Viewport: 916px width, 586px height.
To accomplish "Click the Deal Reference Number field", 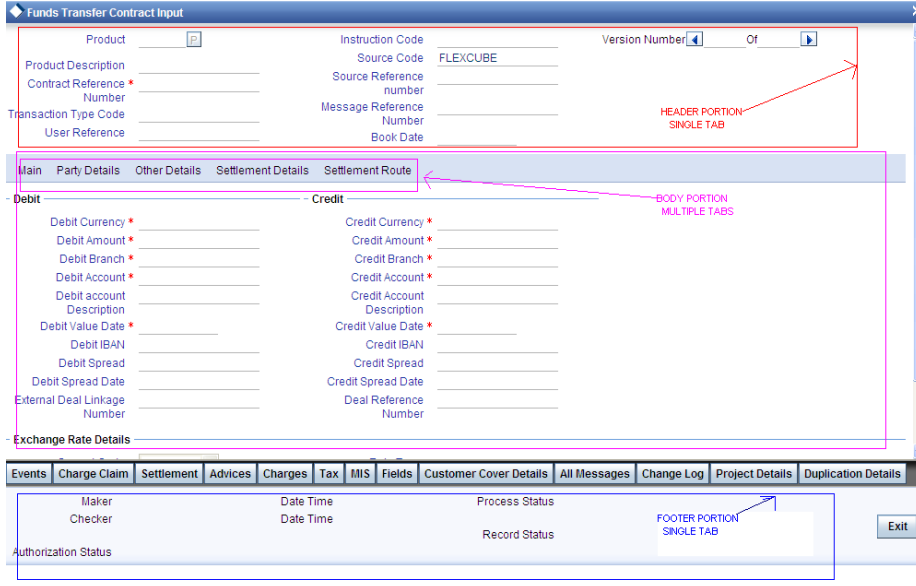I will 498,400.
